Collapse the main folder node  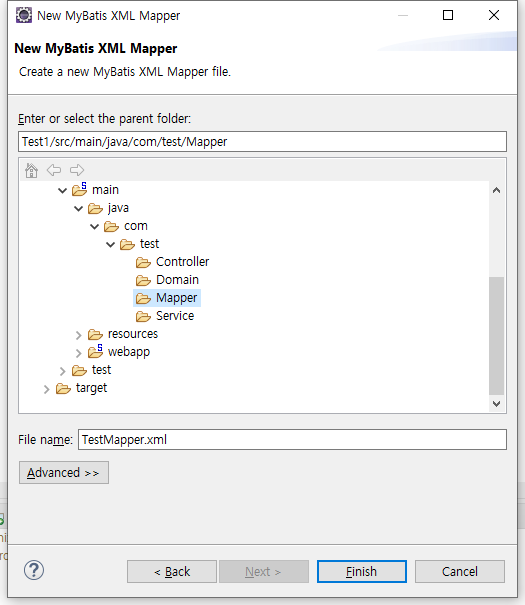62,190
